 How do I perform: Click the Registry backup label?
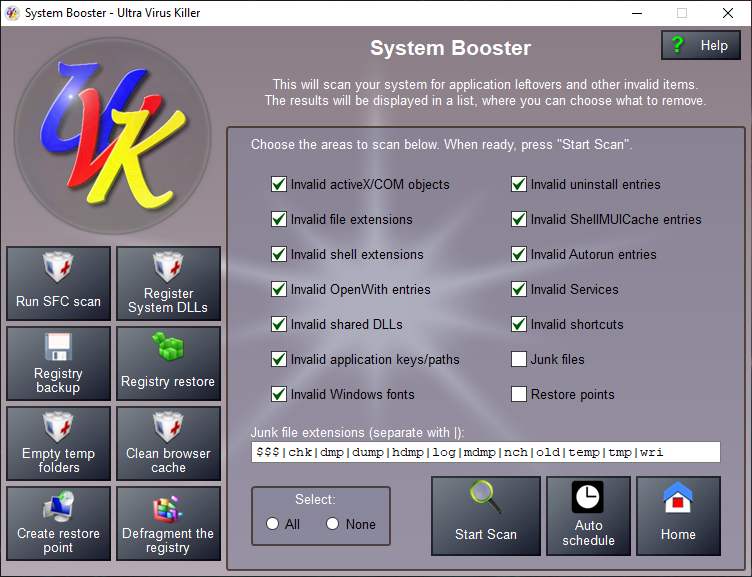[x=58, y=380]
